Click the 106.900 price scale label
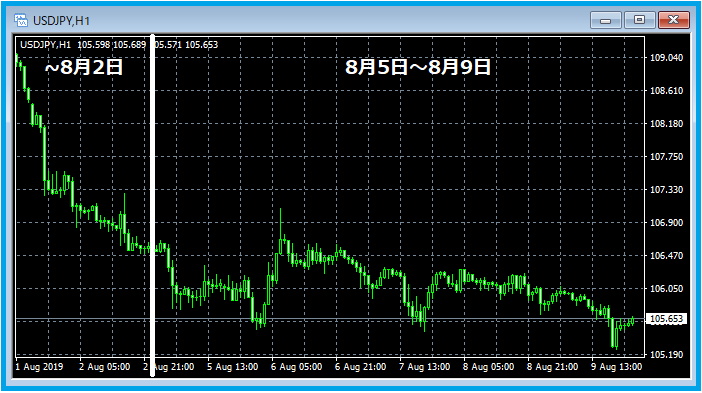Viewport: 702px width, 393px height. coord(666,222)
